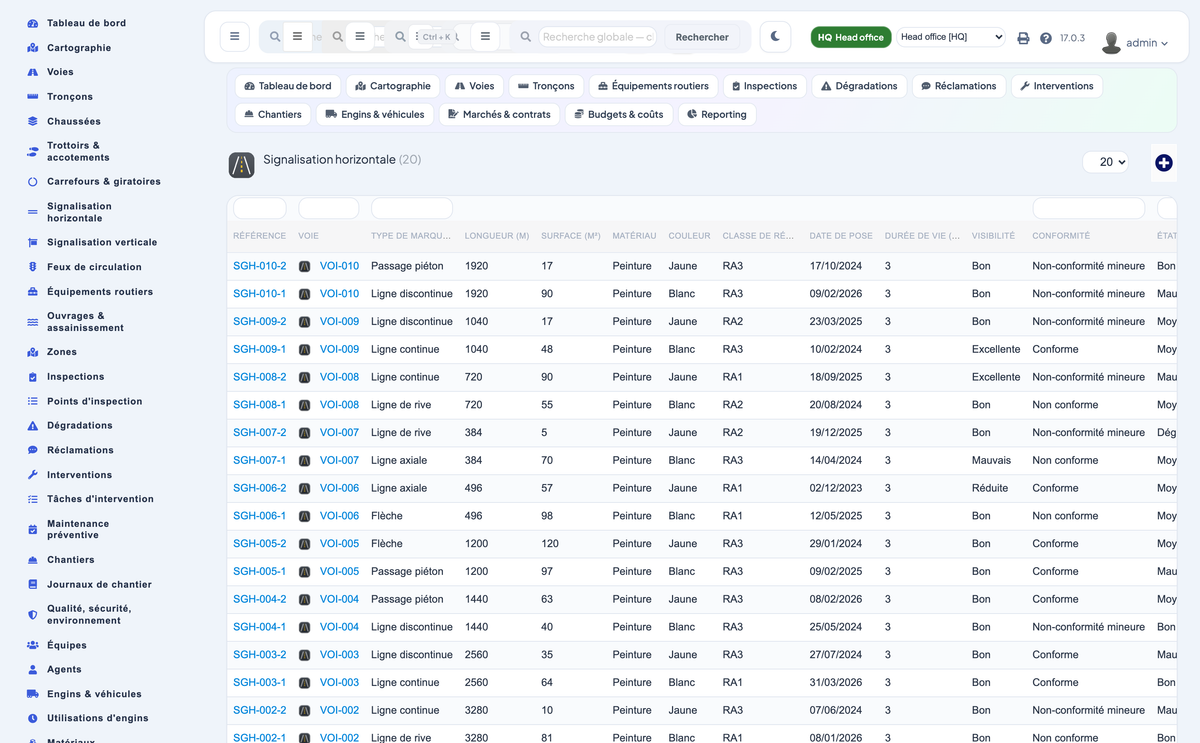Open Points d'inspection in the sidebar
1200x743 pixels.
click(95, 401)
